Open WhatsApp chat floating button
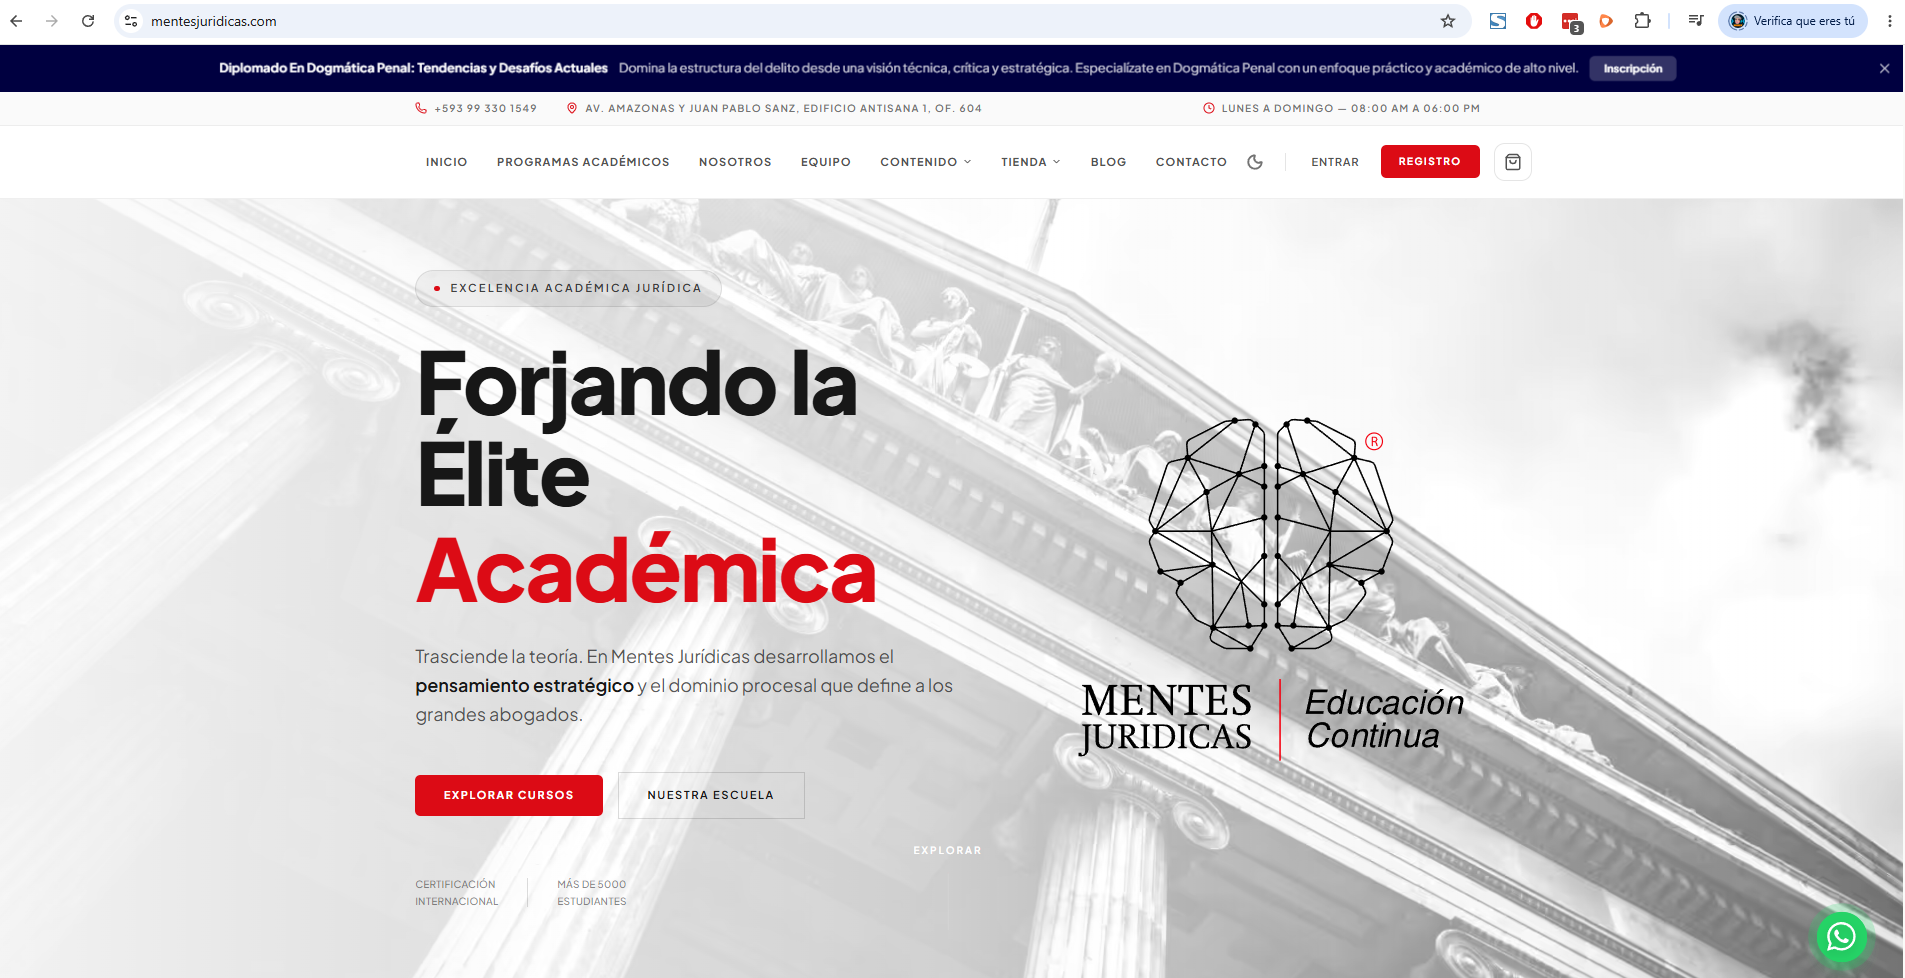Viewport: 1905px width, 978px height. click(x=1841, y=936)
